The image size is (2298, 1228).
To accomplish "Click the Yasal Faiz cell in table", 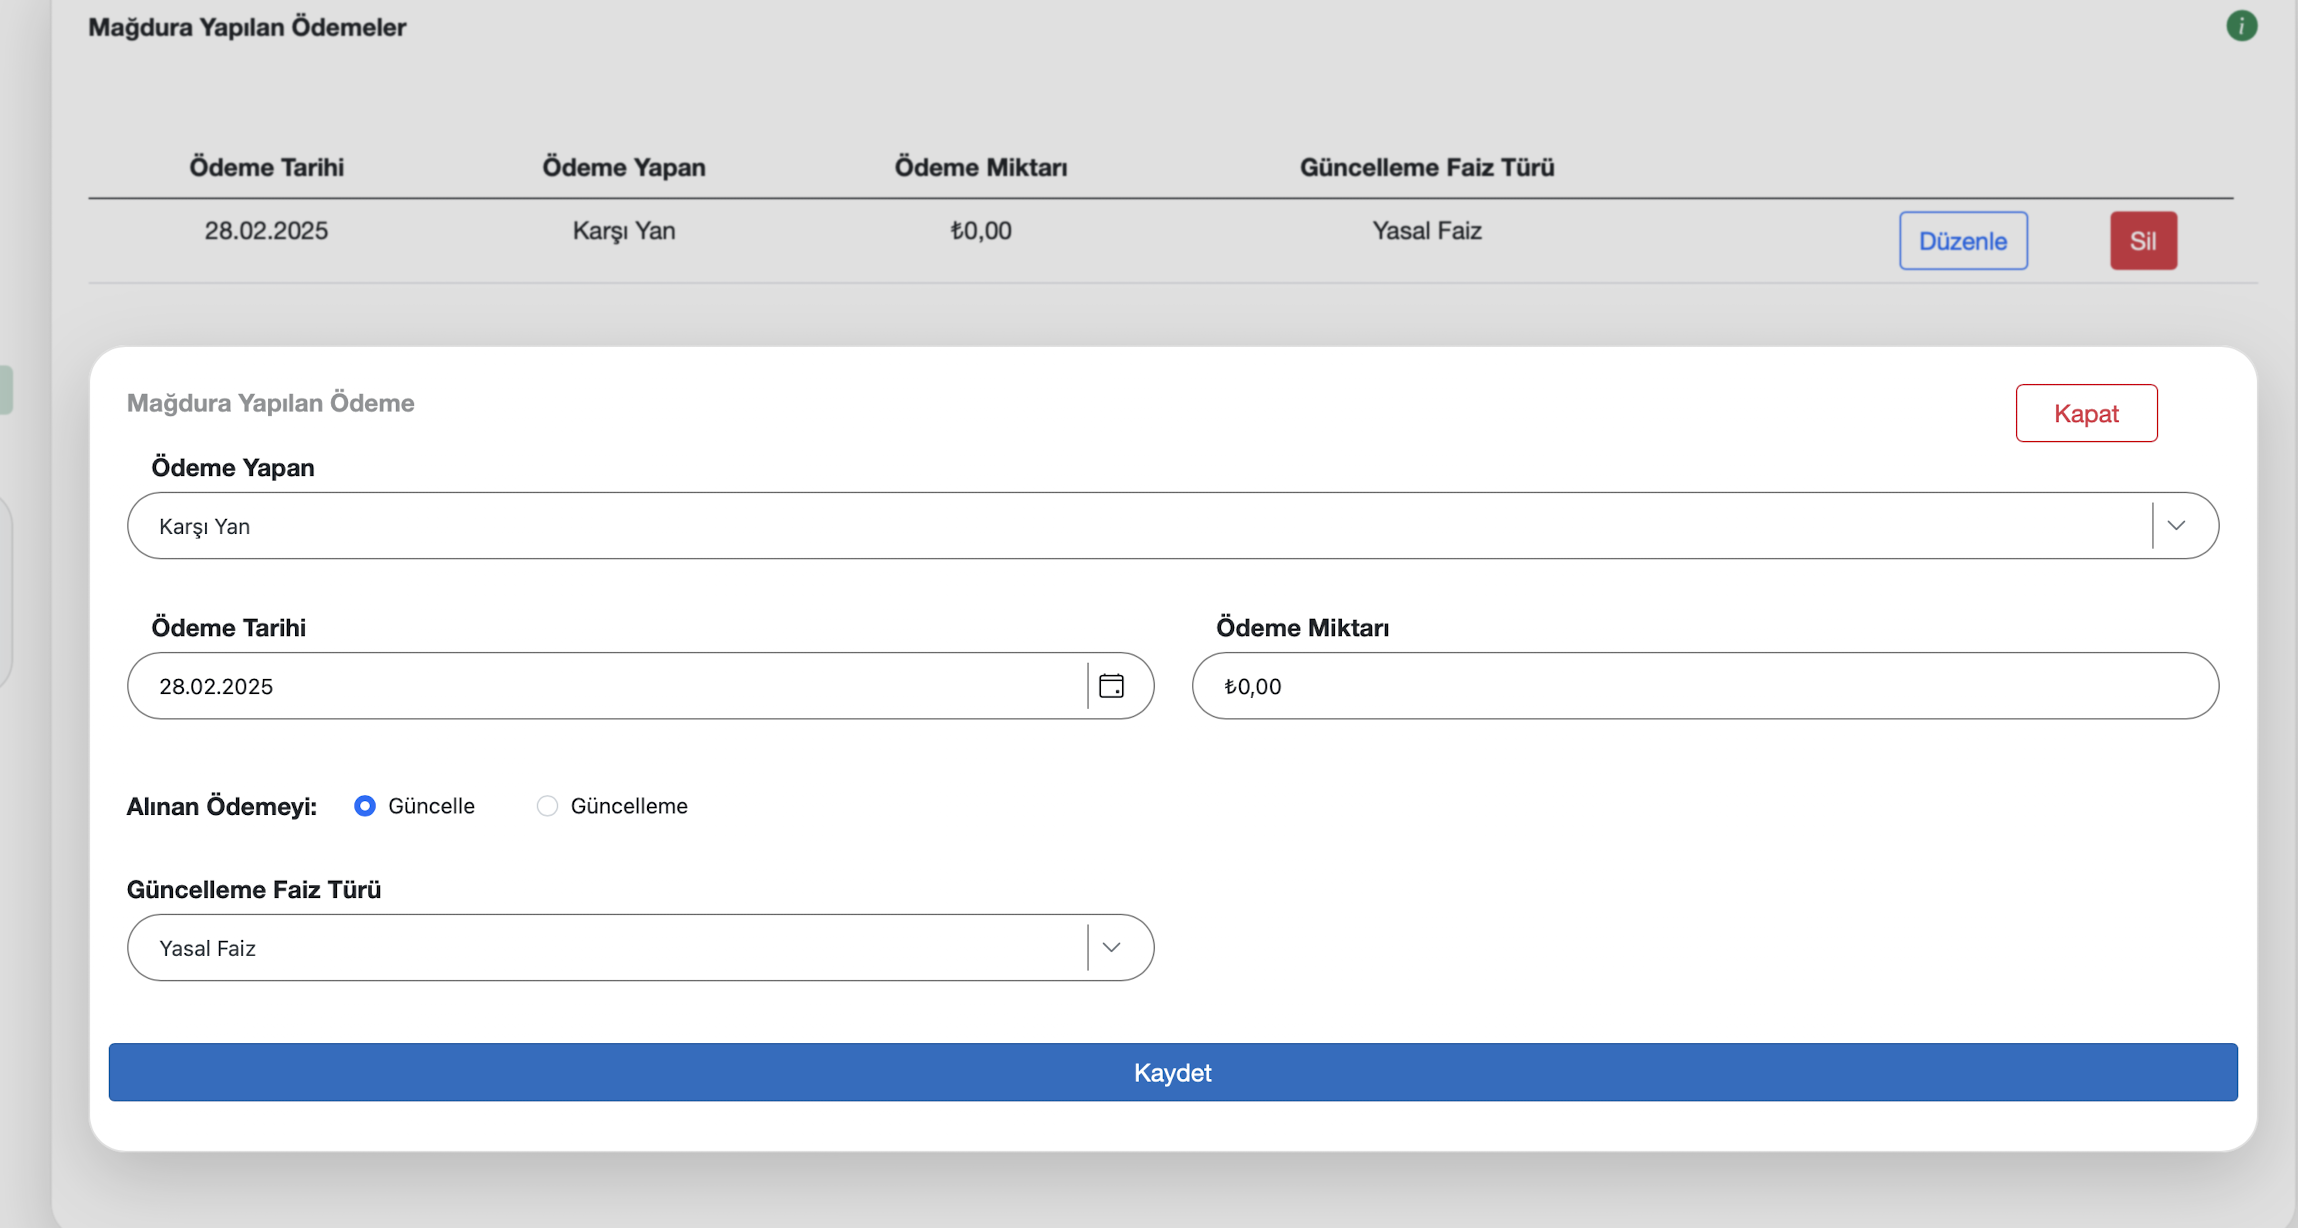I will (x=1426, y=231).
